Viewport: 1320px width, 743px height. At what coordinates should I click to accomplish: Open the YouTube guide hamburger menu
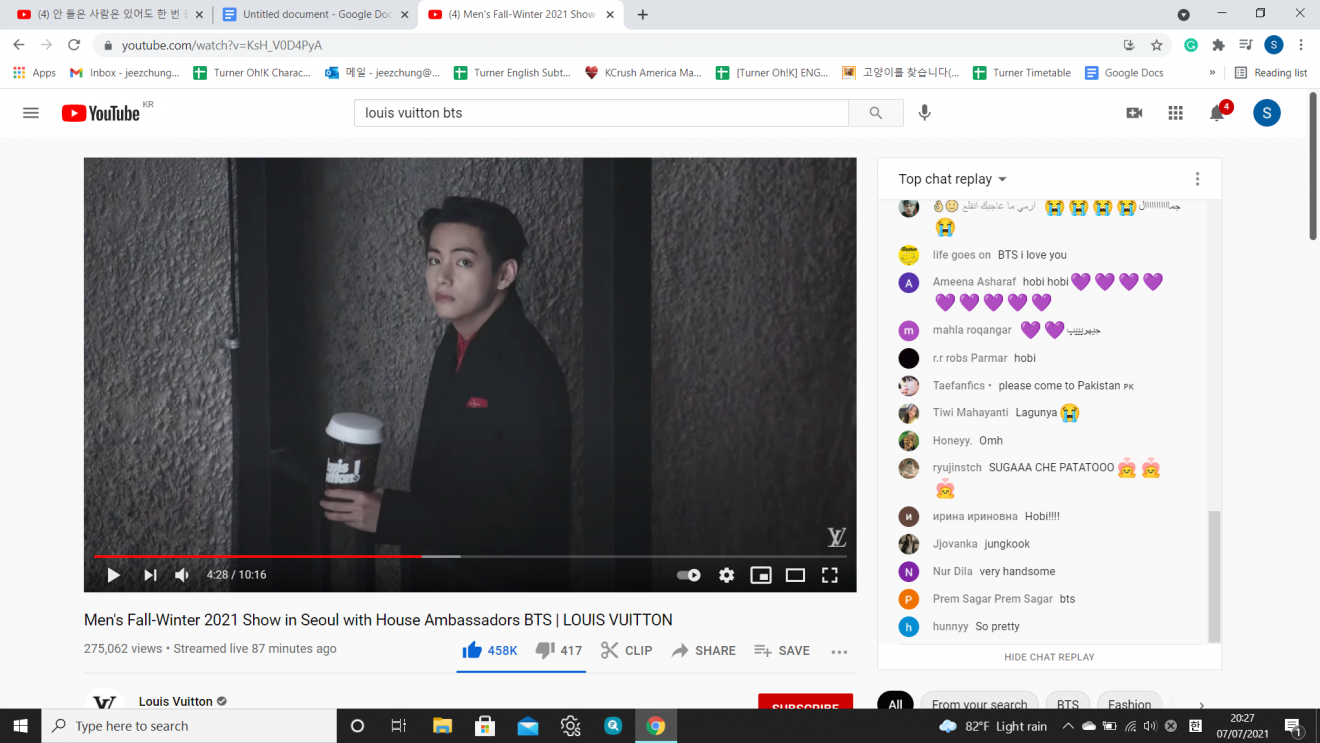tap(31, 113)
